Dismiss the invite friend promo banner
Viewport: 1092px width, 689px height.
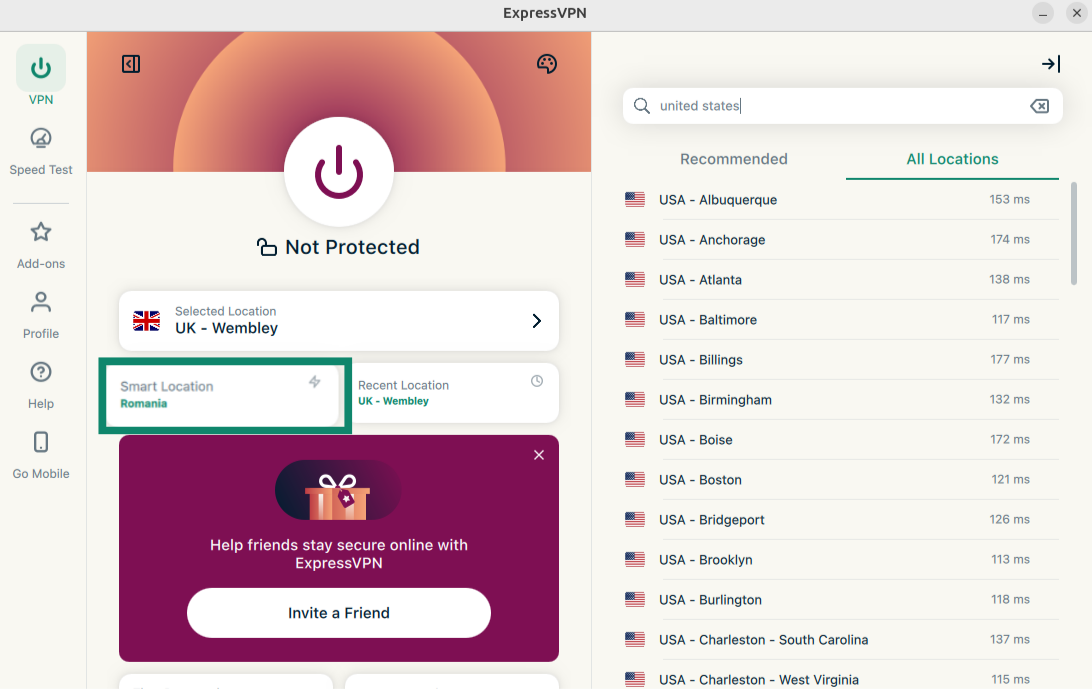pos(539,455)
